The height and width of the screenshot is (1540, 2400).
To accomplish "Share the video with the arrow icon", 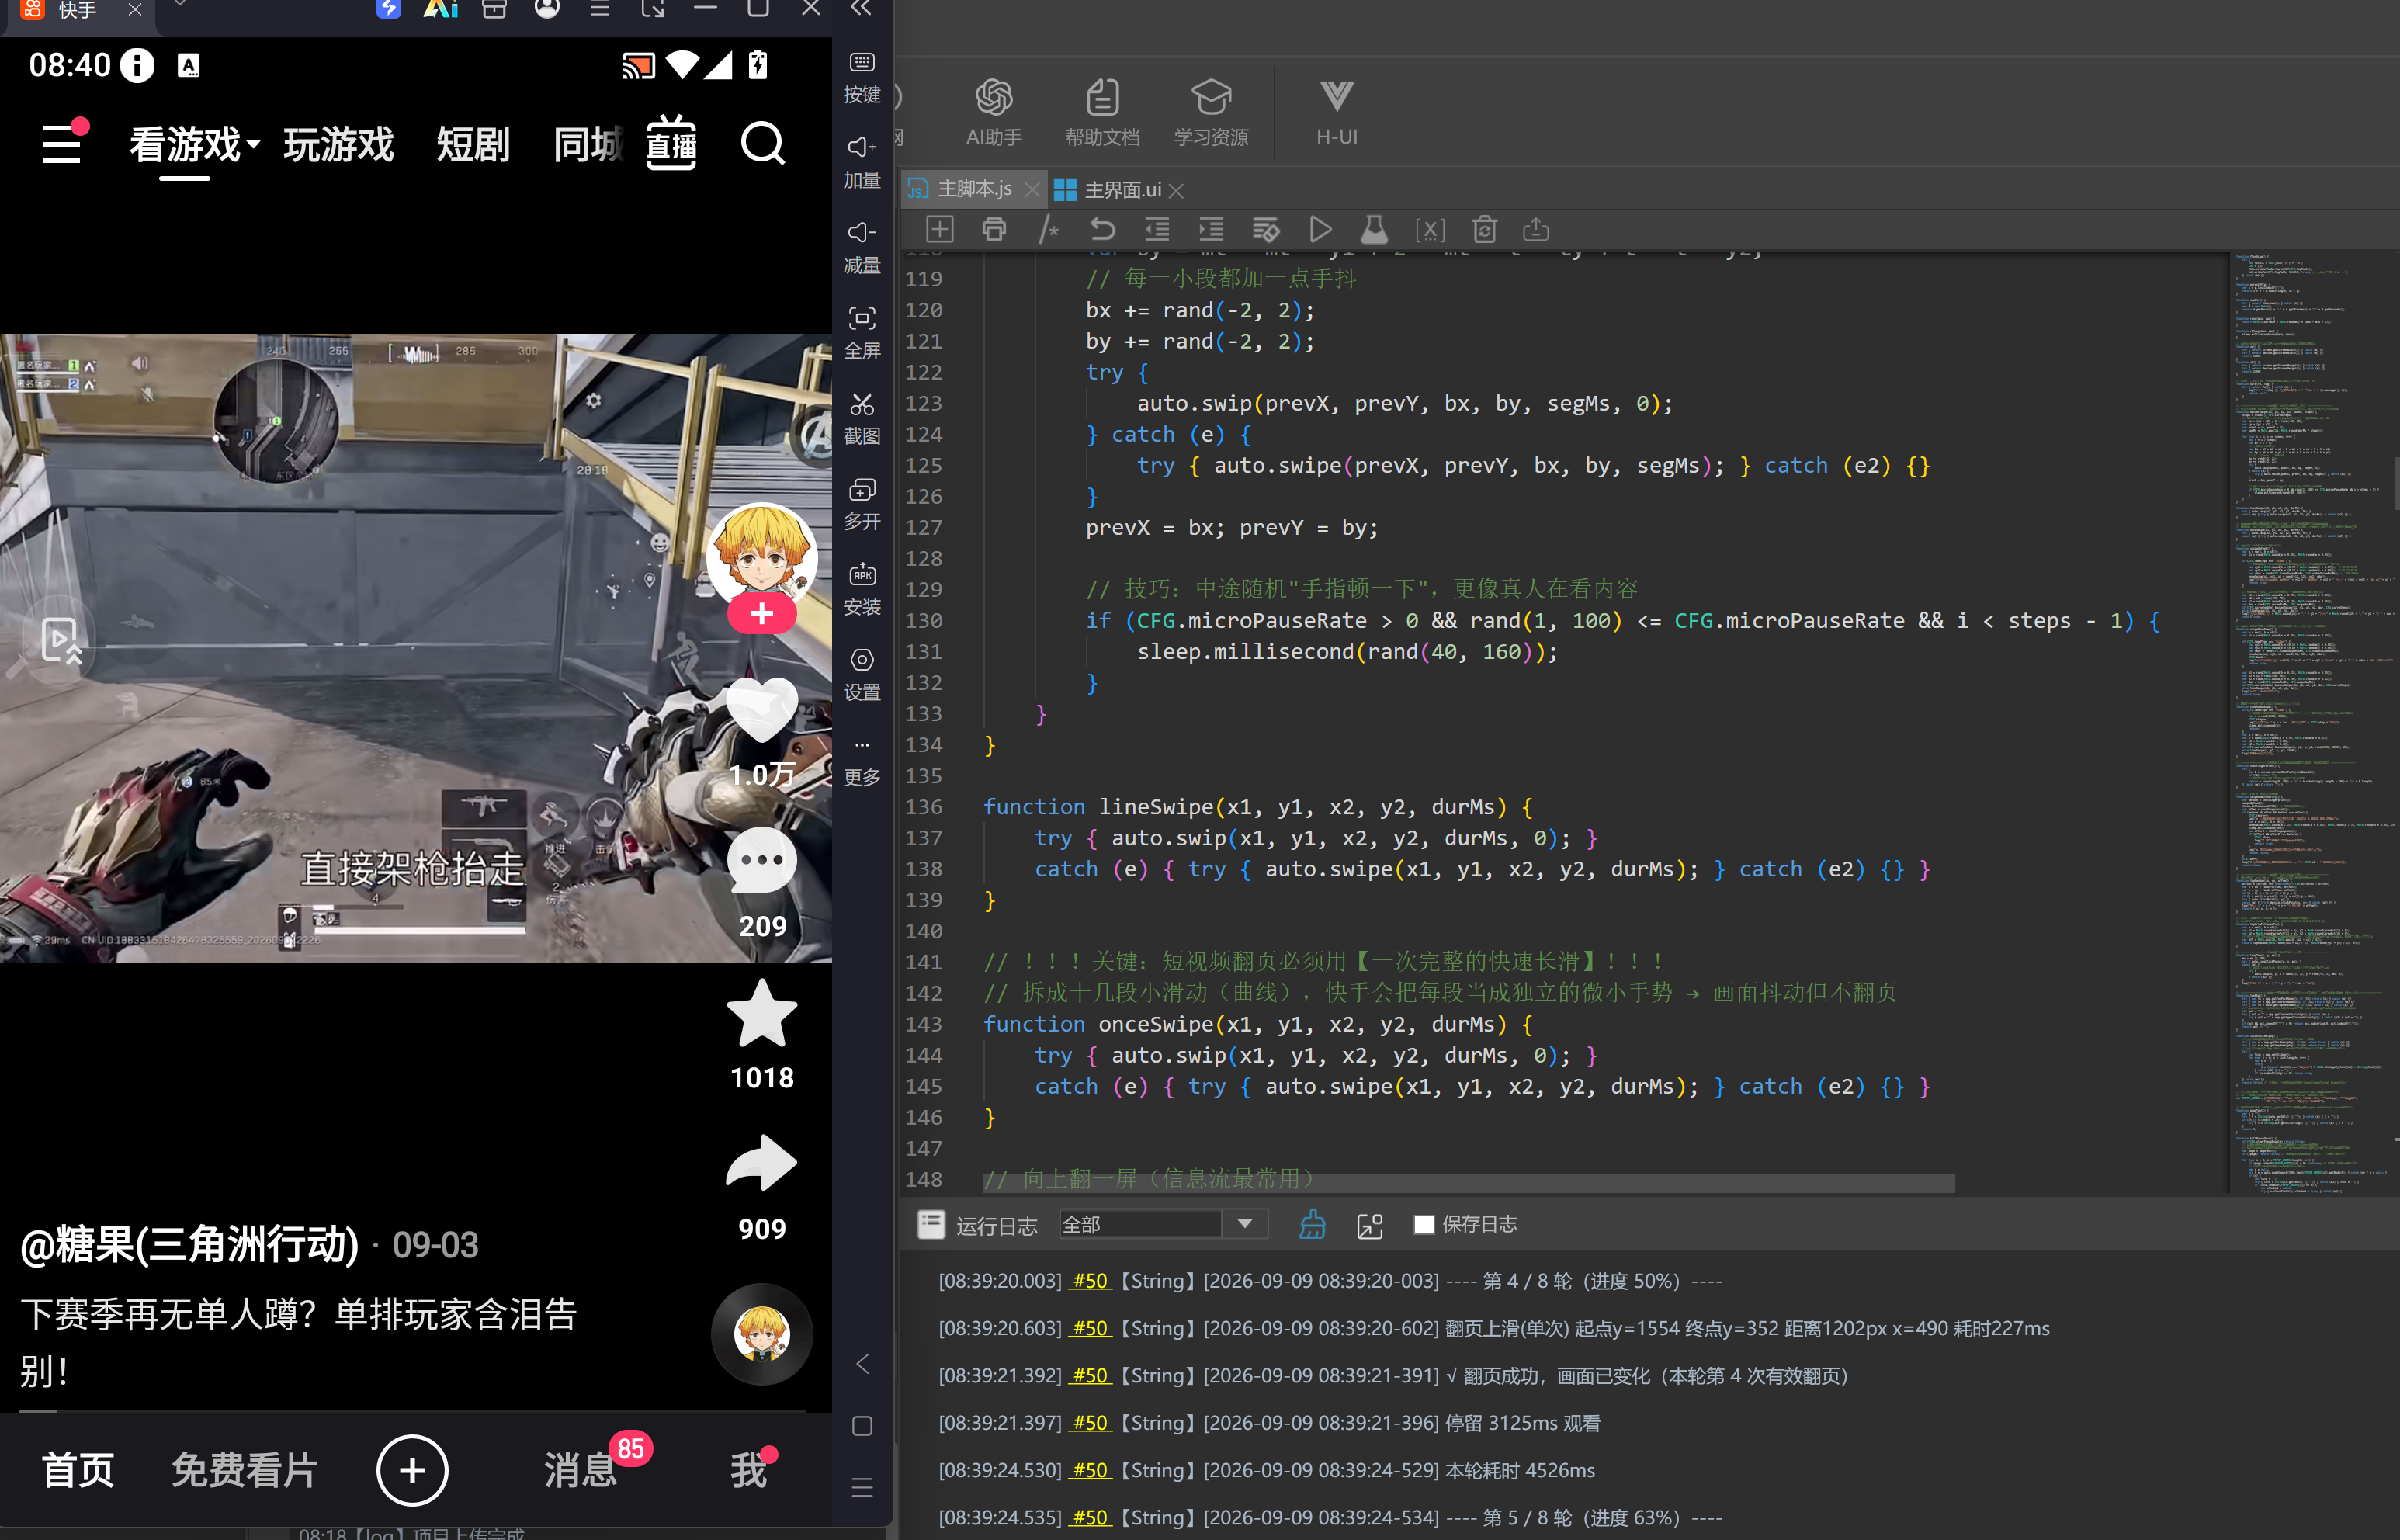I will (x=762, y=1163).
